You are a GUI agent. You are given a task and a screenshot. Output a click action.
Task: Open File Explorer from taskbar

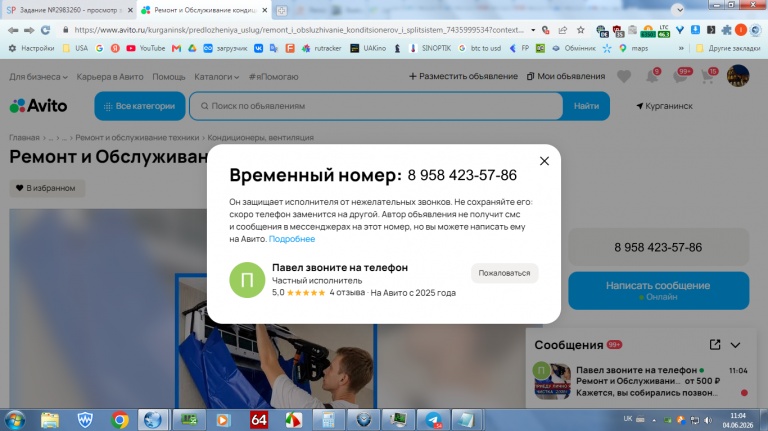[x=49, y=420]
